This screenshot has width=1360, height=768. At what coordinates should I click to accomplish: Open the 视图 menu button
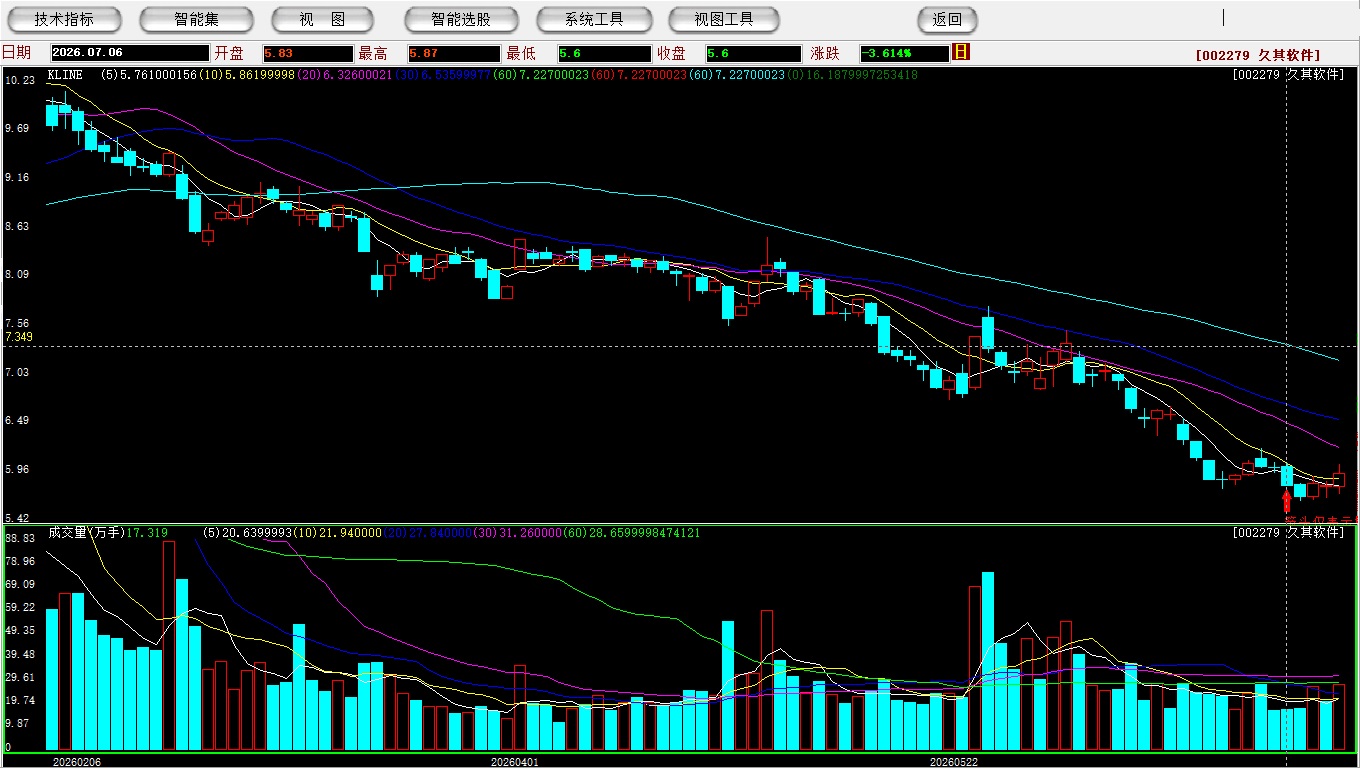(322, 19)
